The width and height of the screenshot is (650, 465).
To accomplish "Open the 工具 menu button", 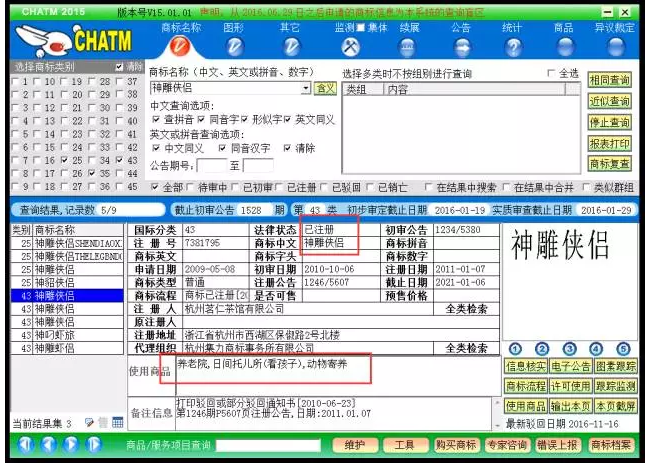I will (405, 445).
